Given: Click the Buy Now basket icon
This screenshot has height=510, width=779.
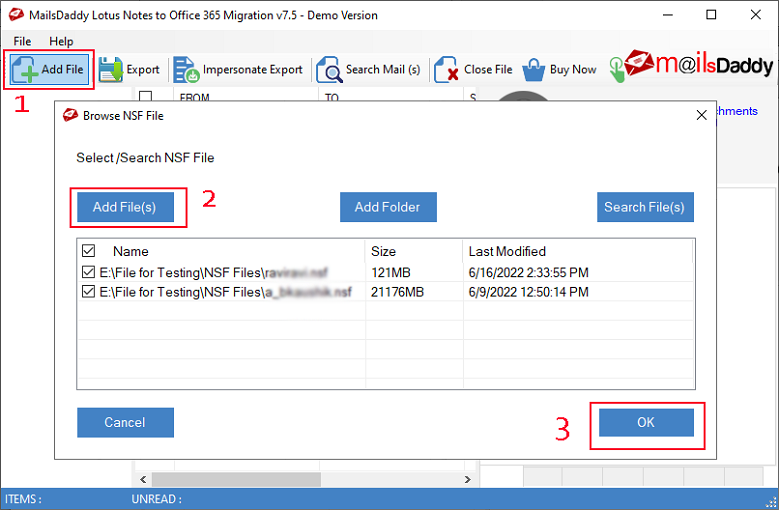Looking at the screenshot, I should (534, 70).
